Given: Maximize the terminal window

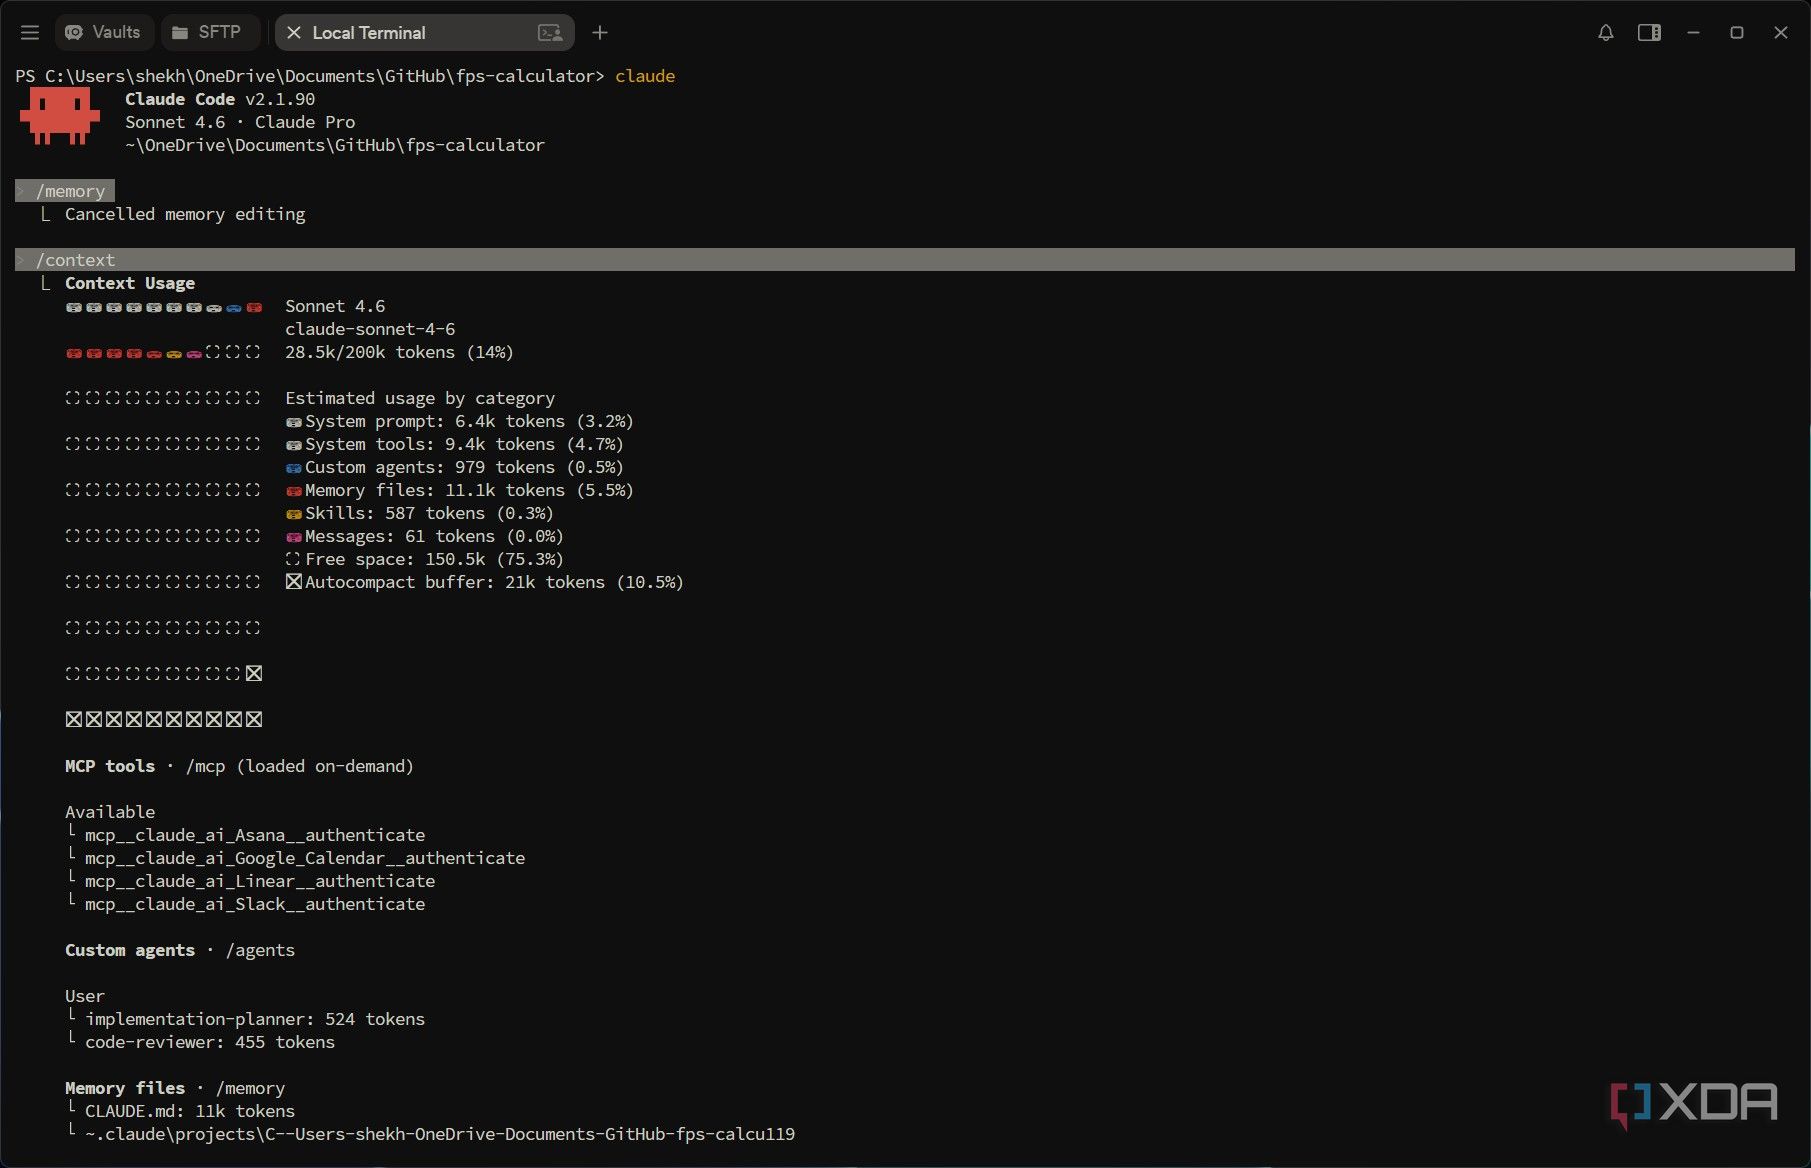Looking at the screenshot, I should pos(1737,33).
